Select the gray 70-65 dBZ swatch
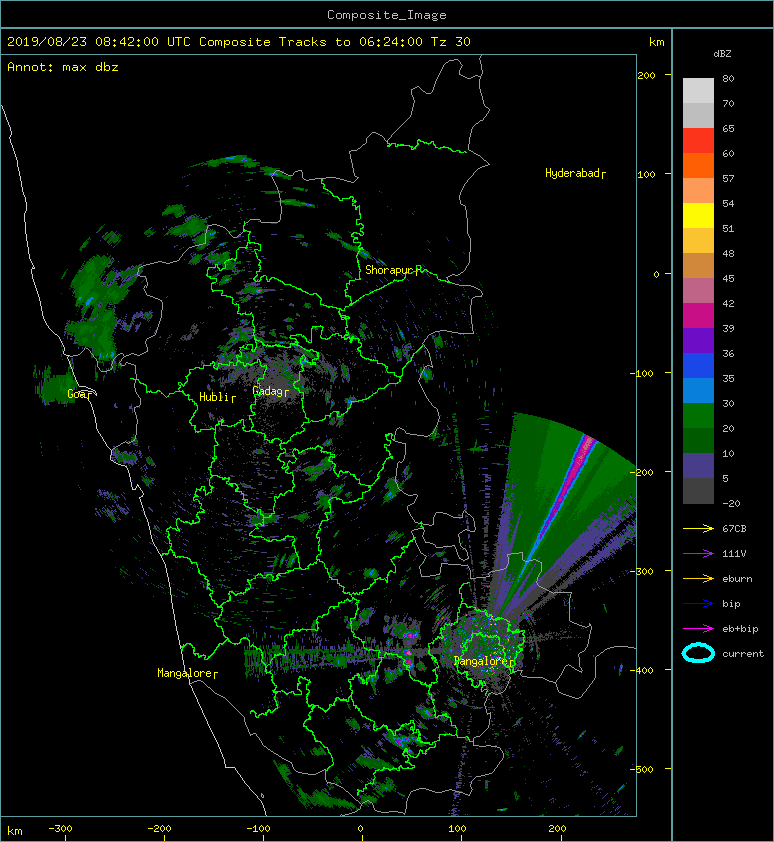 (x=698, y=115)
